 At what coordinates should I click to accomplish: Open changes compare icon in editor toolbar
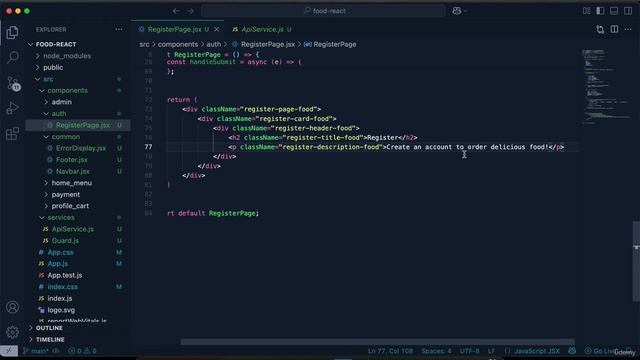600,29
